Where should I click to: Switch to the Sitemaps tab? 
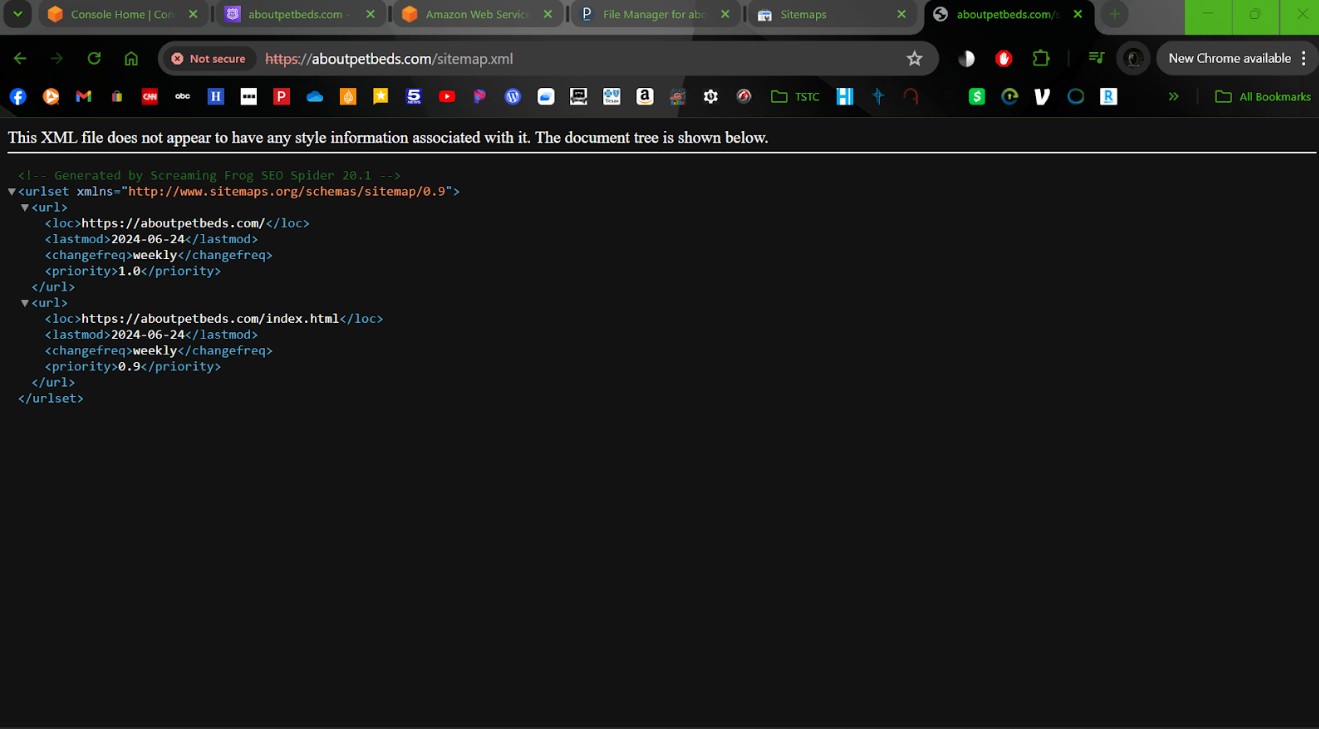(830, 15)
